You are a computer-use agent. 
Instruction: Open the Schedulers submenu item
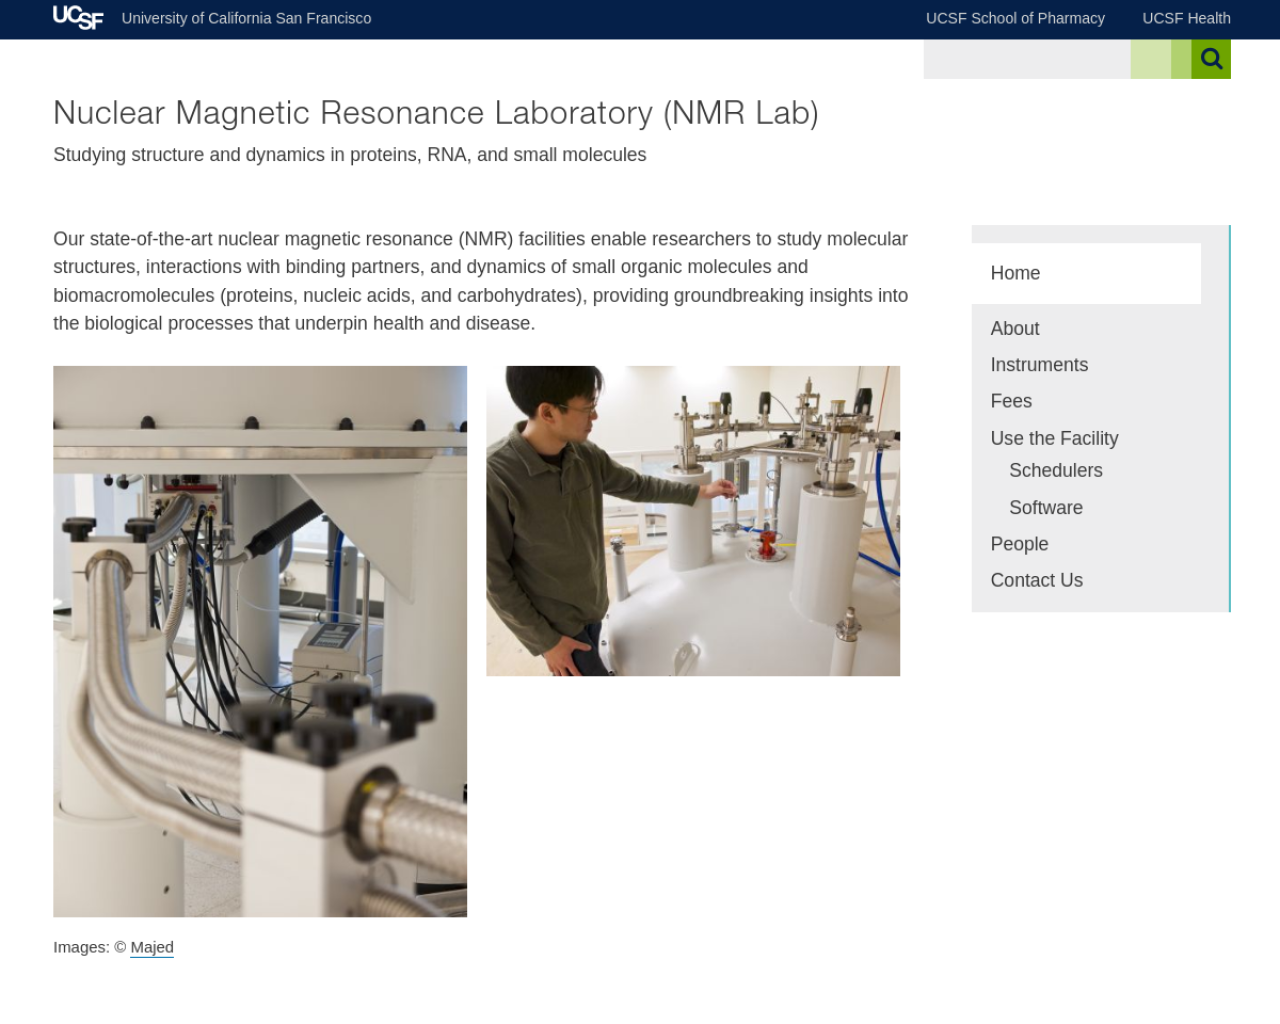point(1056,470)
